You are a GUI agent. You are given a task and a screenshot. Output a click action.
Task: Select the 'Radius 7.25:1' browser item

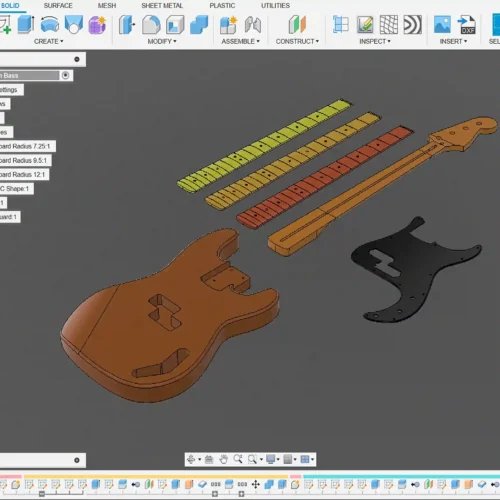point(28,146)
